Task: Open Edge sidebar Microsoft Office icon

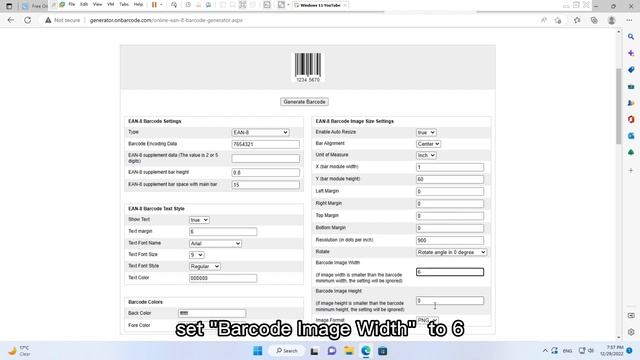Action: pyautogui.click(x=631, y=119)
